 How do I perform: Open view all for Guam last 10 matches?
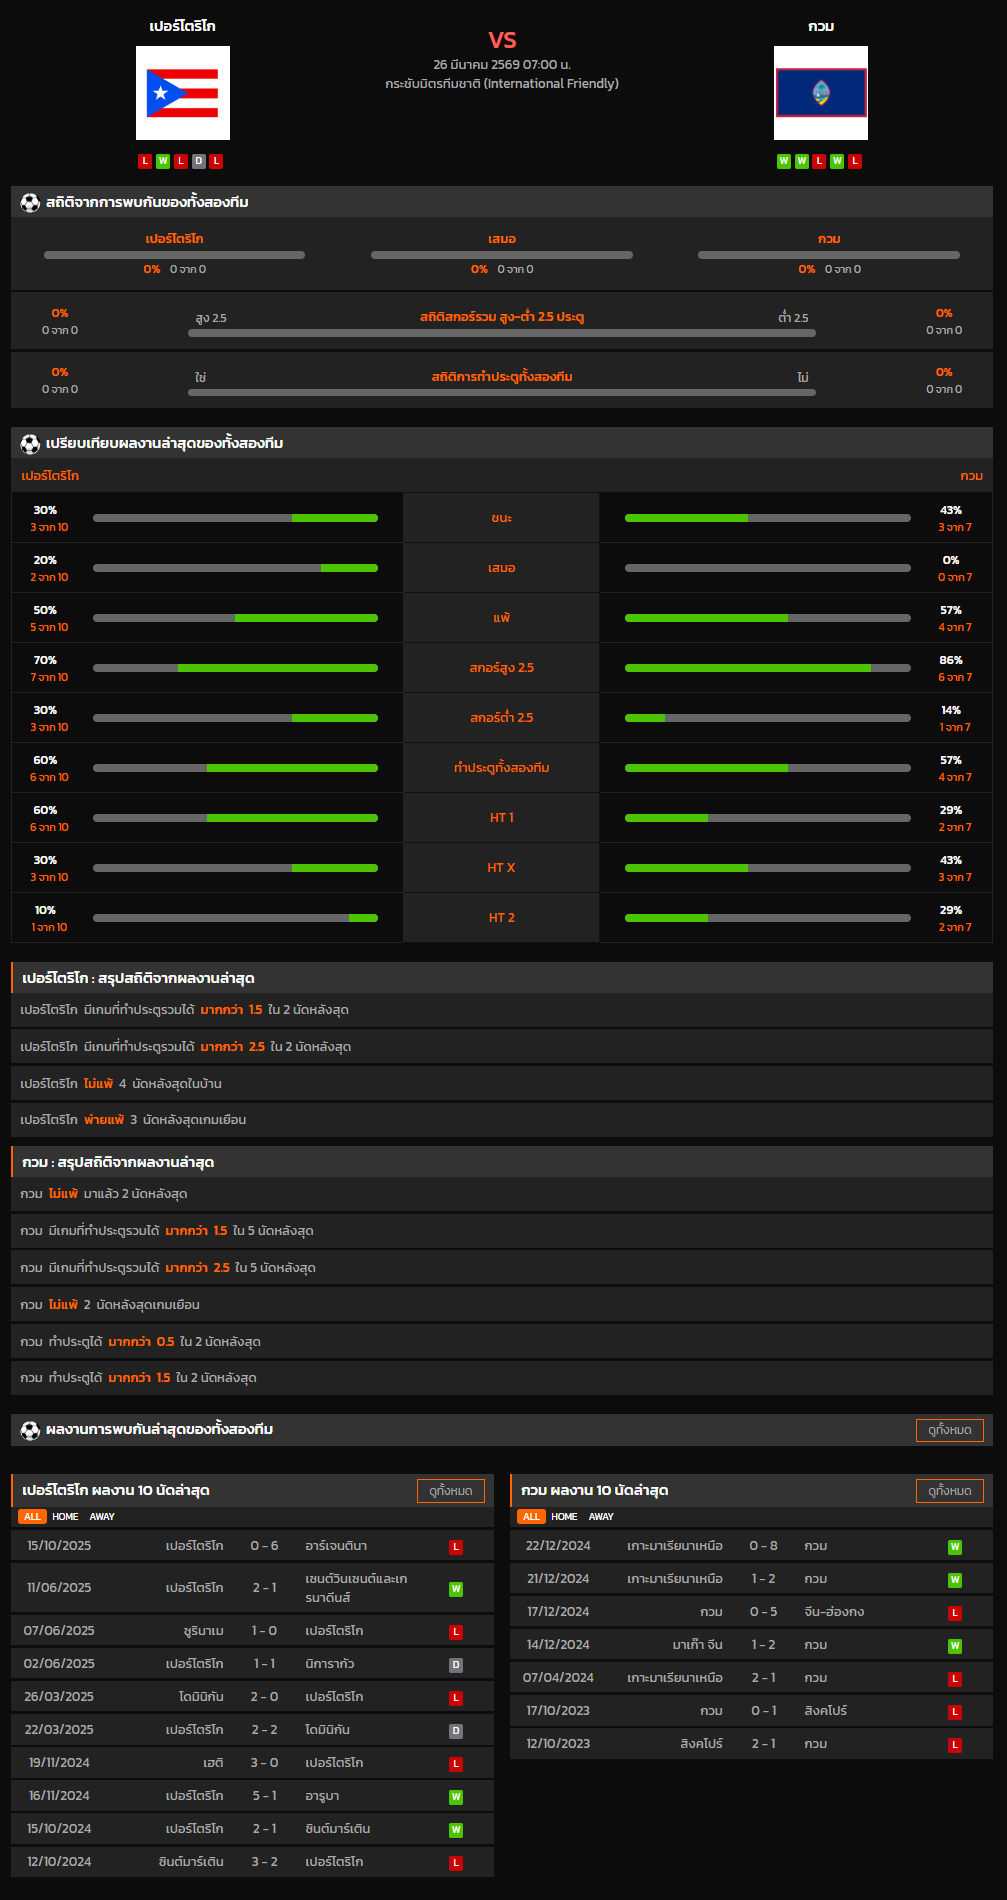click(x=949, y=1491)
